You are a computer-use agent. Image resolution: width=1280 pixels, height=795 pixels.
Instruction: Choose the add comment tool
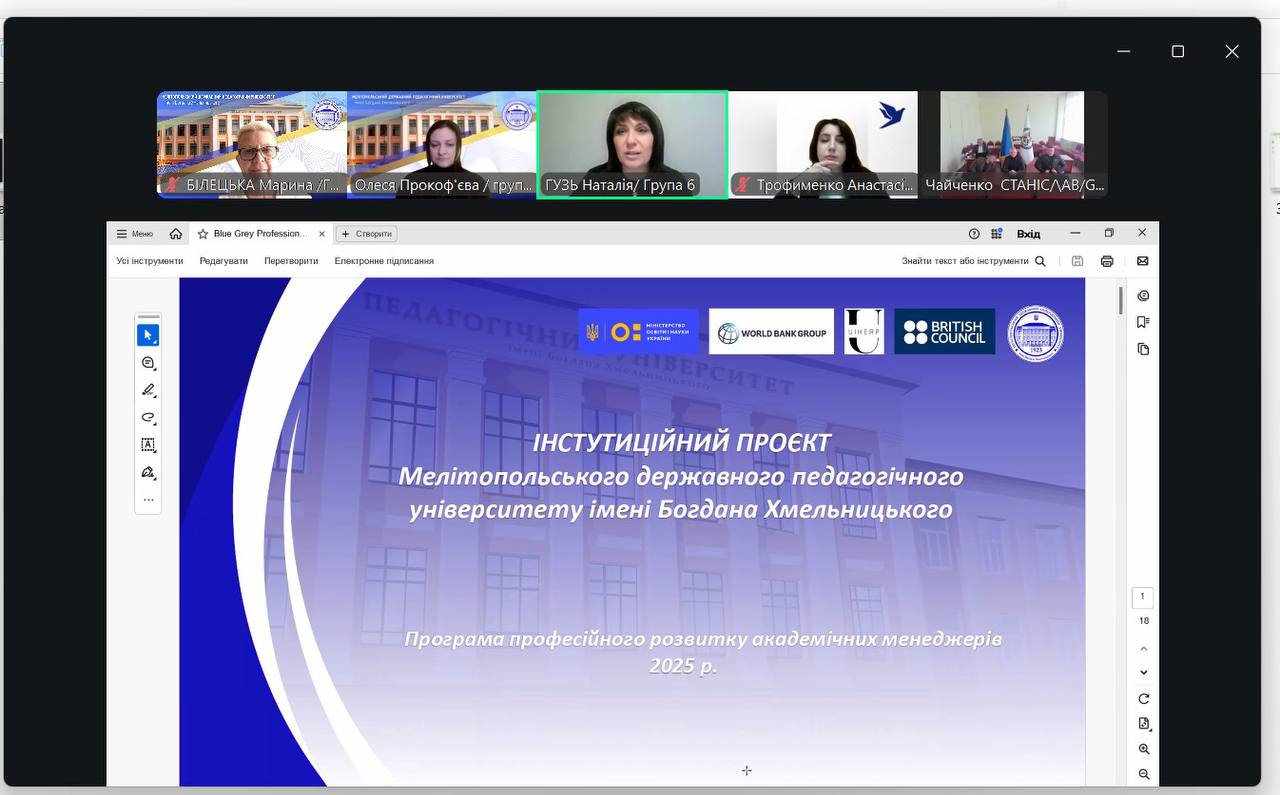pyautogui.click(x=148, y=363)
